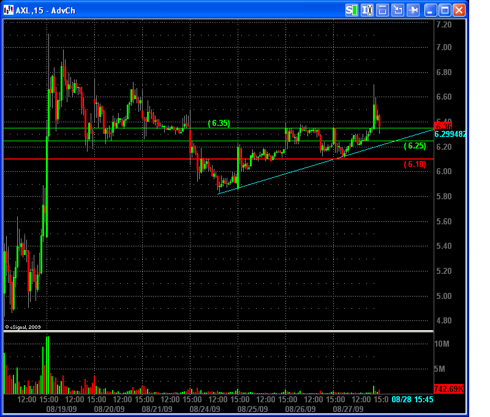The height and width of the screenshot is (417, 490).
Task: Maximize the AXL chart window
Action: (445, 10)
